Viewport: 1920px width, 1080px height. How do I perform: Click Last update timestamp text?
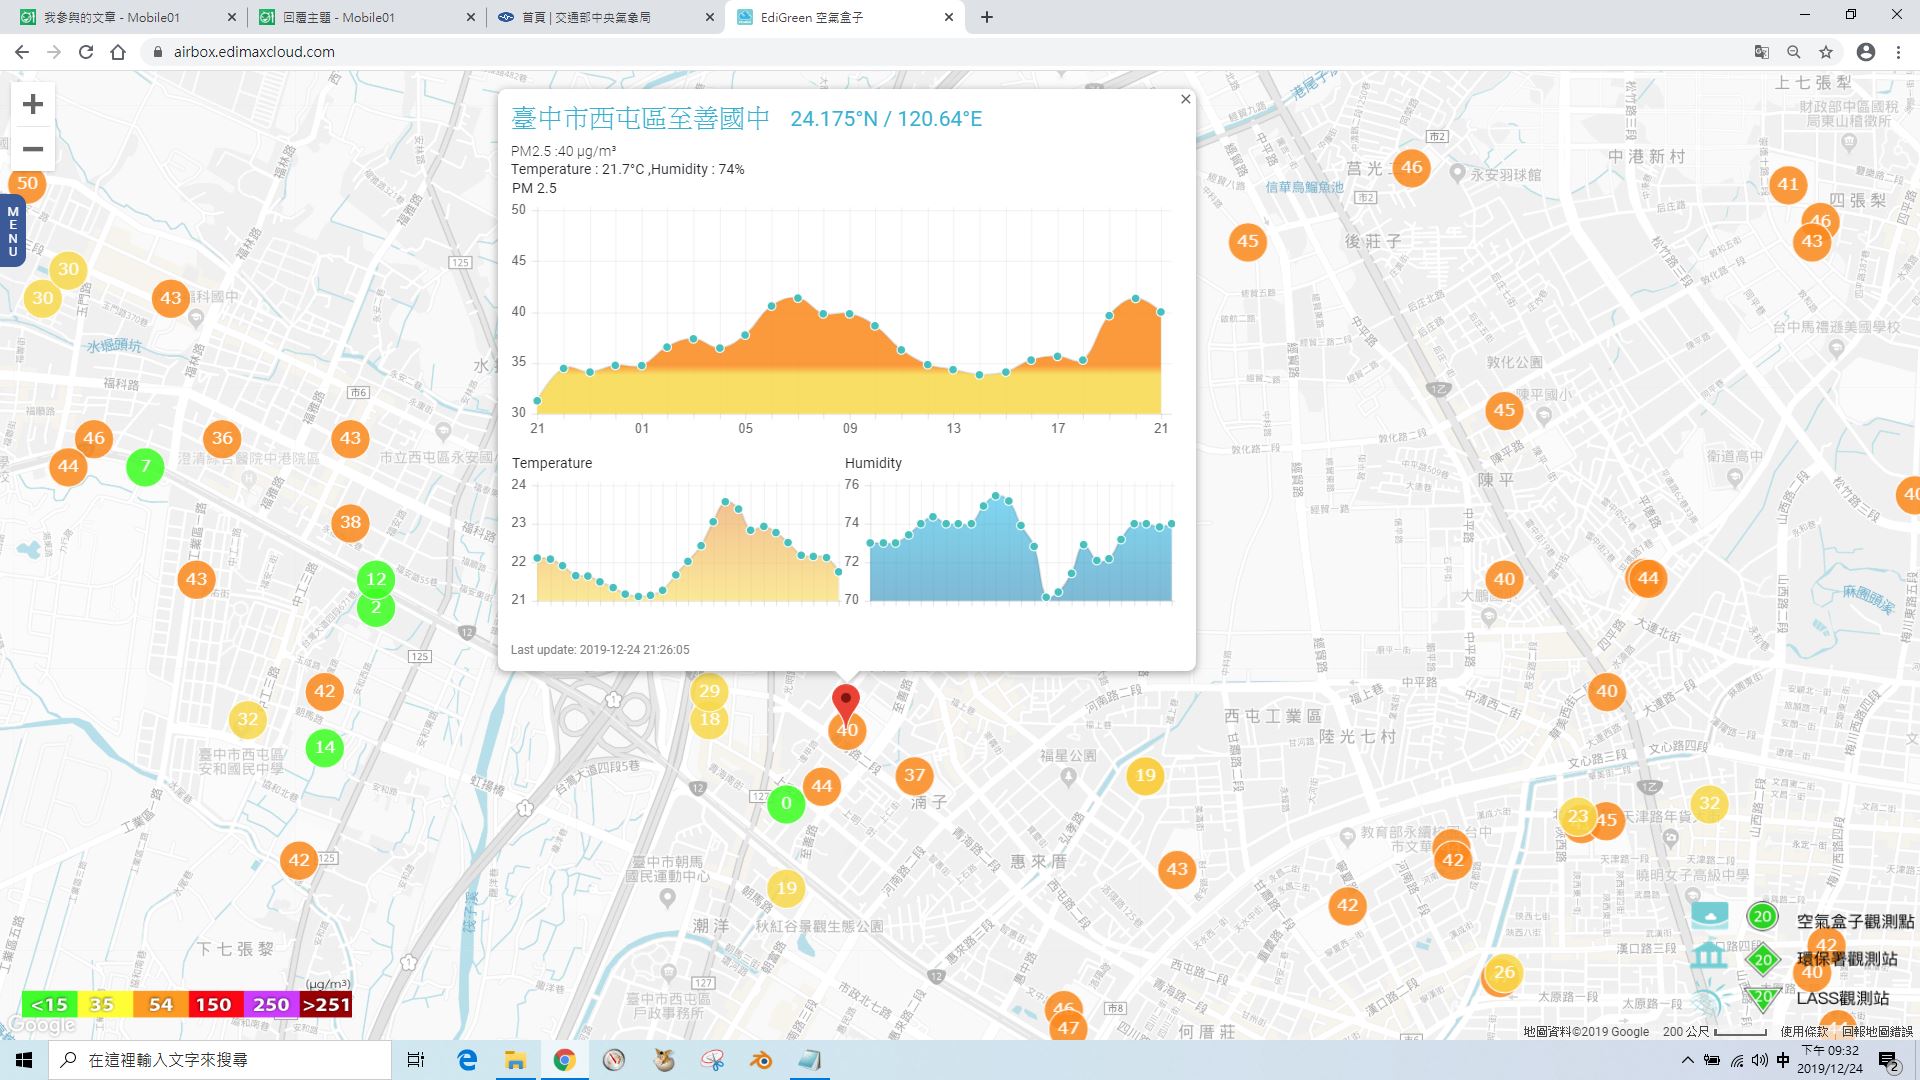pyautogui.click(x=600, y=649)
